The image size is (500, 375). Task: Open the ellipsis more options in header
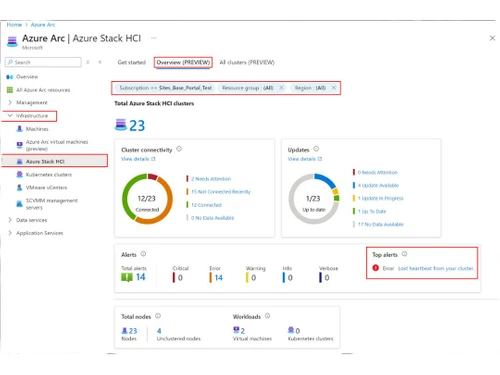(154, 38)
